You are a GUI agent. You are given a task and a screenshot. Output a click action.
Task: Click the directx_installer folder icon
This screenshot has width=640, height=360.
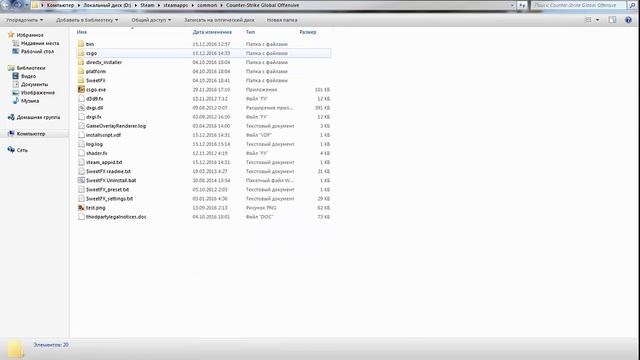tap(81, 62)
